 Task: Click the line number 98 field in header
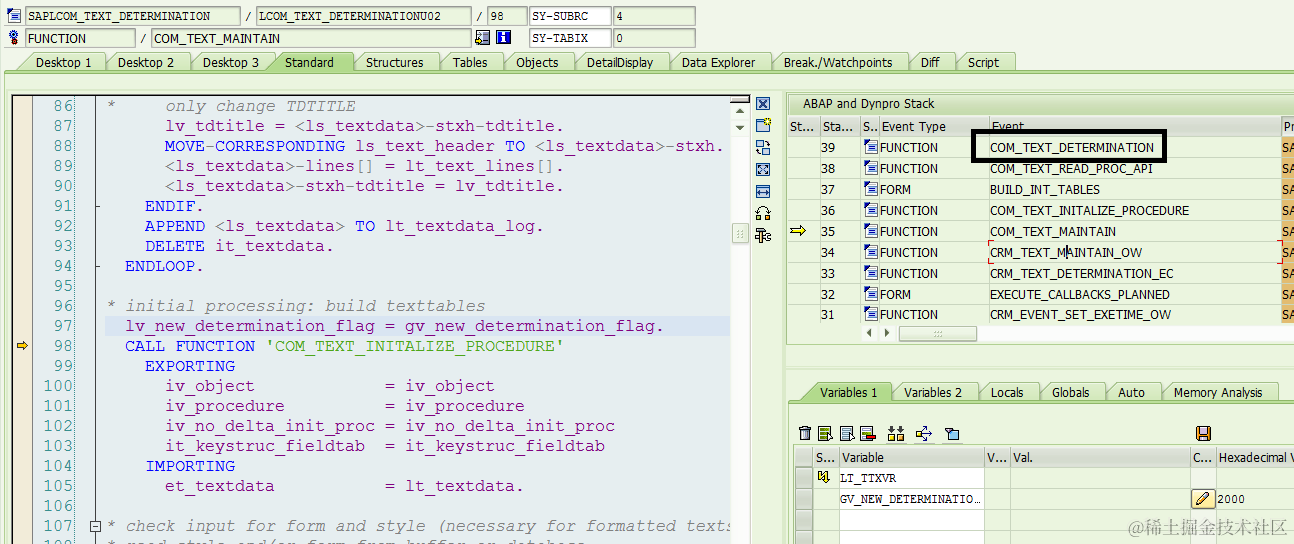click(x=506, y=16)
